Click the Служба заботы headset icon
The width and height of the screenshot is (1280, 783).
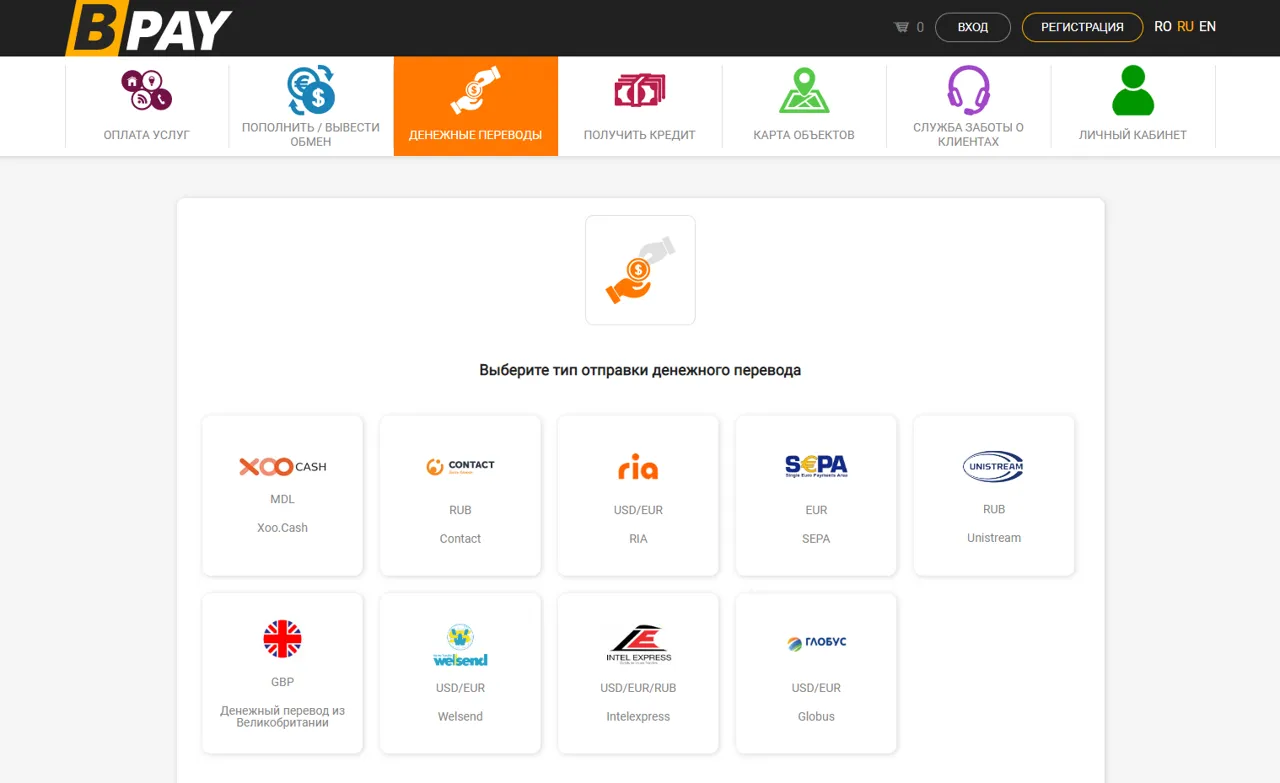coord(968,90)
